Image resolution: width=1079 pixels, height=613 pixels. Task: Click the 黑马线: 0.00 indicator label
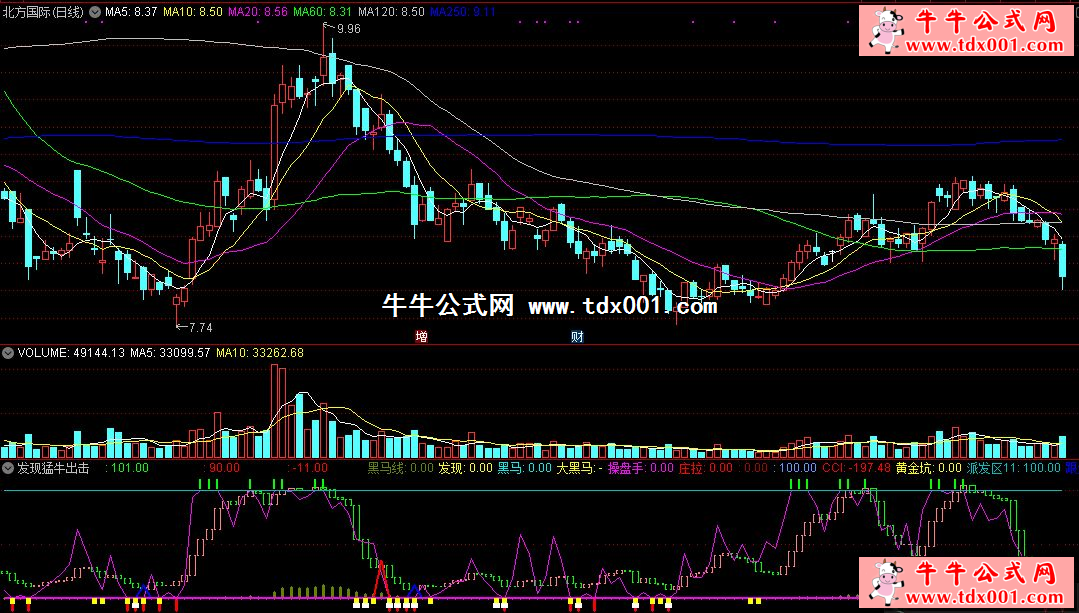click(x=400, y=468)
